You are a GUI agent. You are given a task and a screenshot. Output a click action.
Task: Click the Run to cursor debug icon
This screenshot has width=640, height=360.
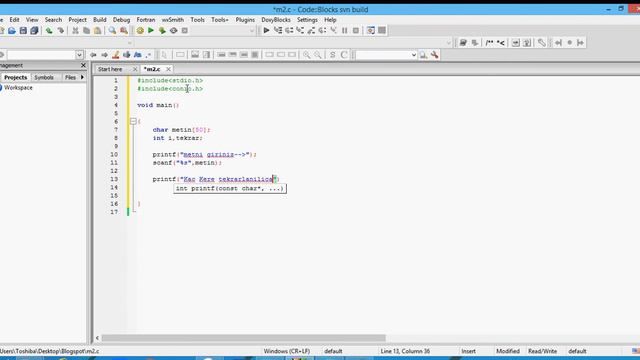coord(278,31)
